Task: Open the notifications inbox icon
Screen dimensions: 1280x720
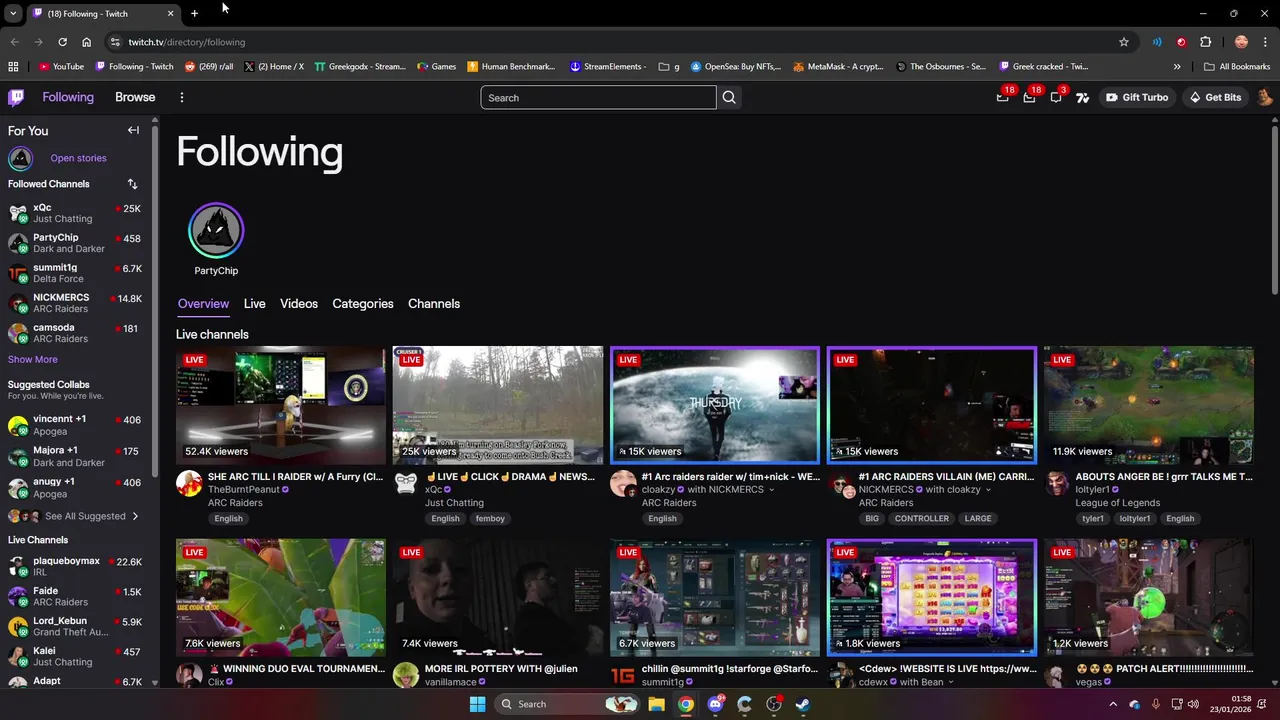Action: tap(1029, 97)
